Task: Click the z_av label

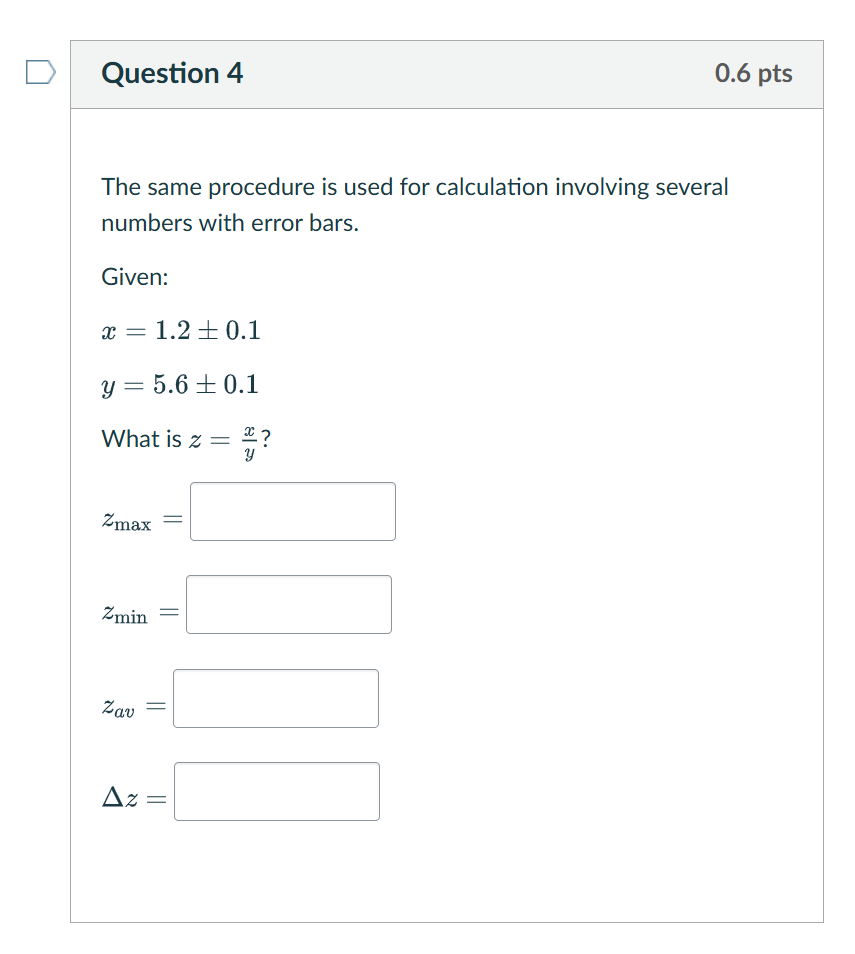Action: coord(118,705)
